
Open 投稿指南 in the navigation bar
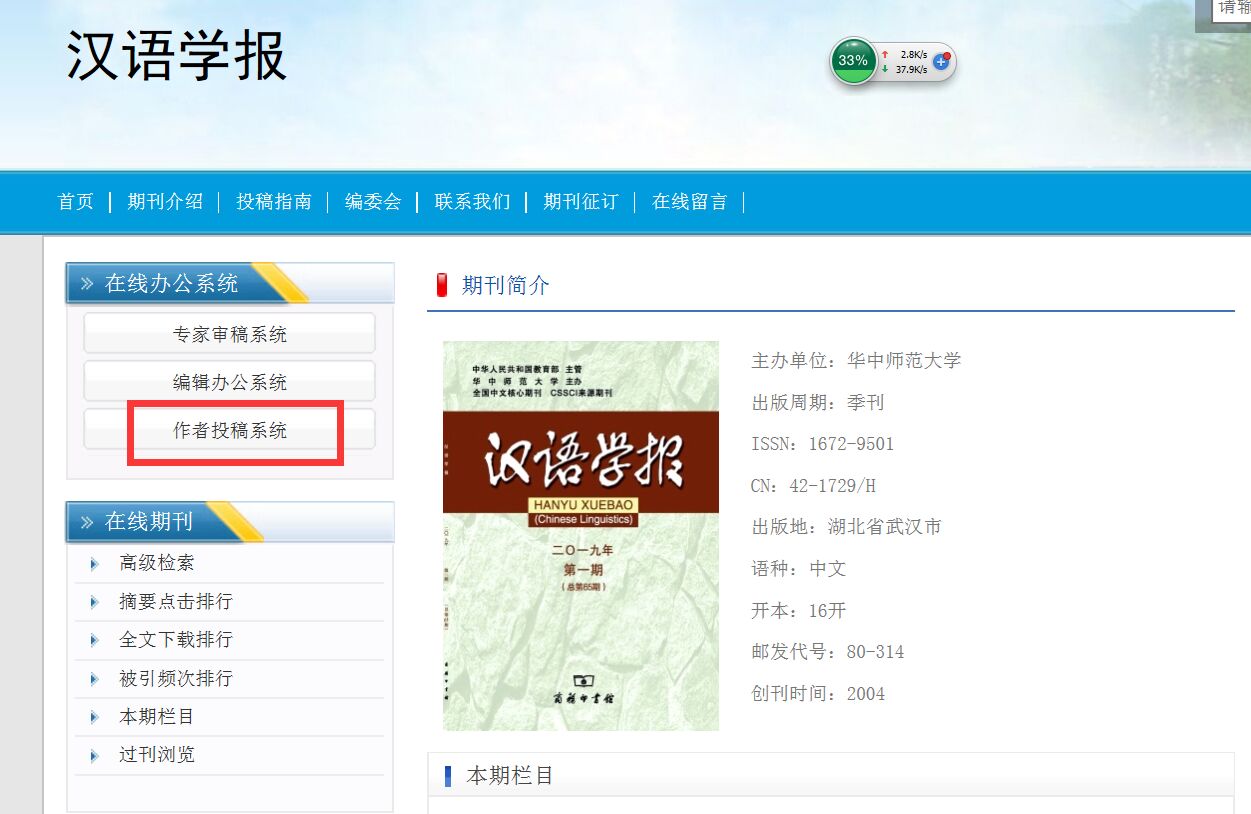[274, 202]
